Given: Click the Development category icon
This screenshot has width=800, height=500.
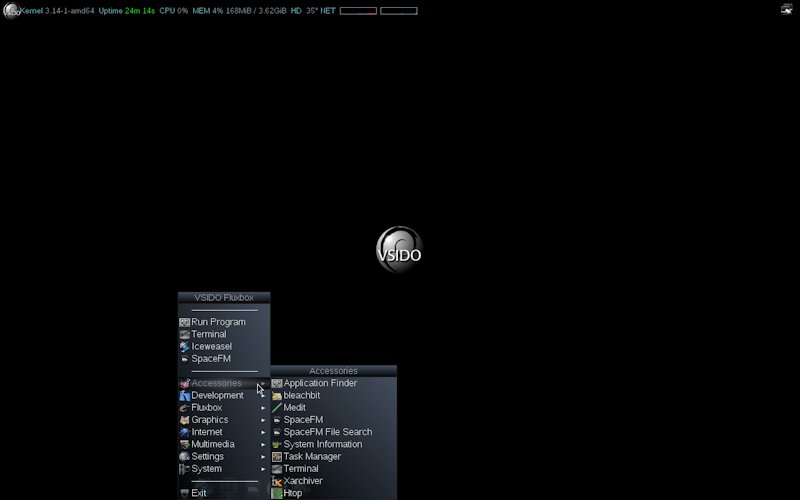Looking at the screenshot, I should 184,395.
